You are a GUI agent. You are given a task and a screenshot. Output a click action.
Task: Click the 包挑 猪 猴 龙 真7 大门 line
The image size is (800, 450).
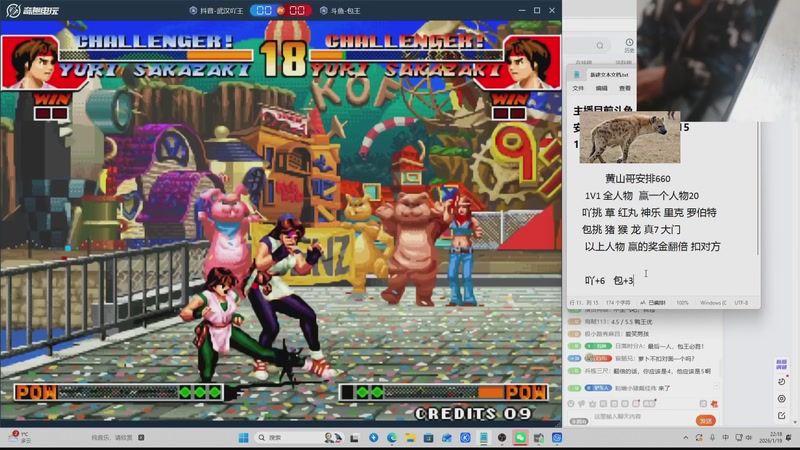(x=631, y=230)
